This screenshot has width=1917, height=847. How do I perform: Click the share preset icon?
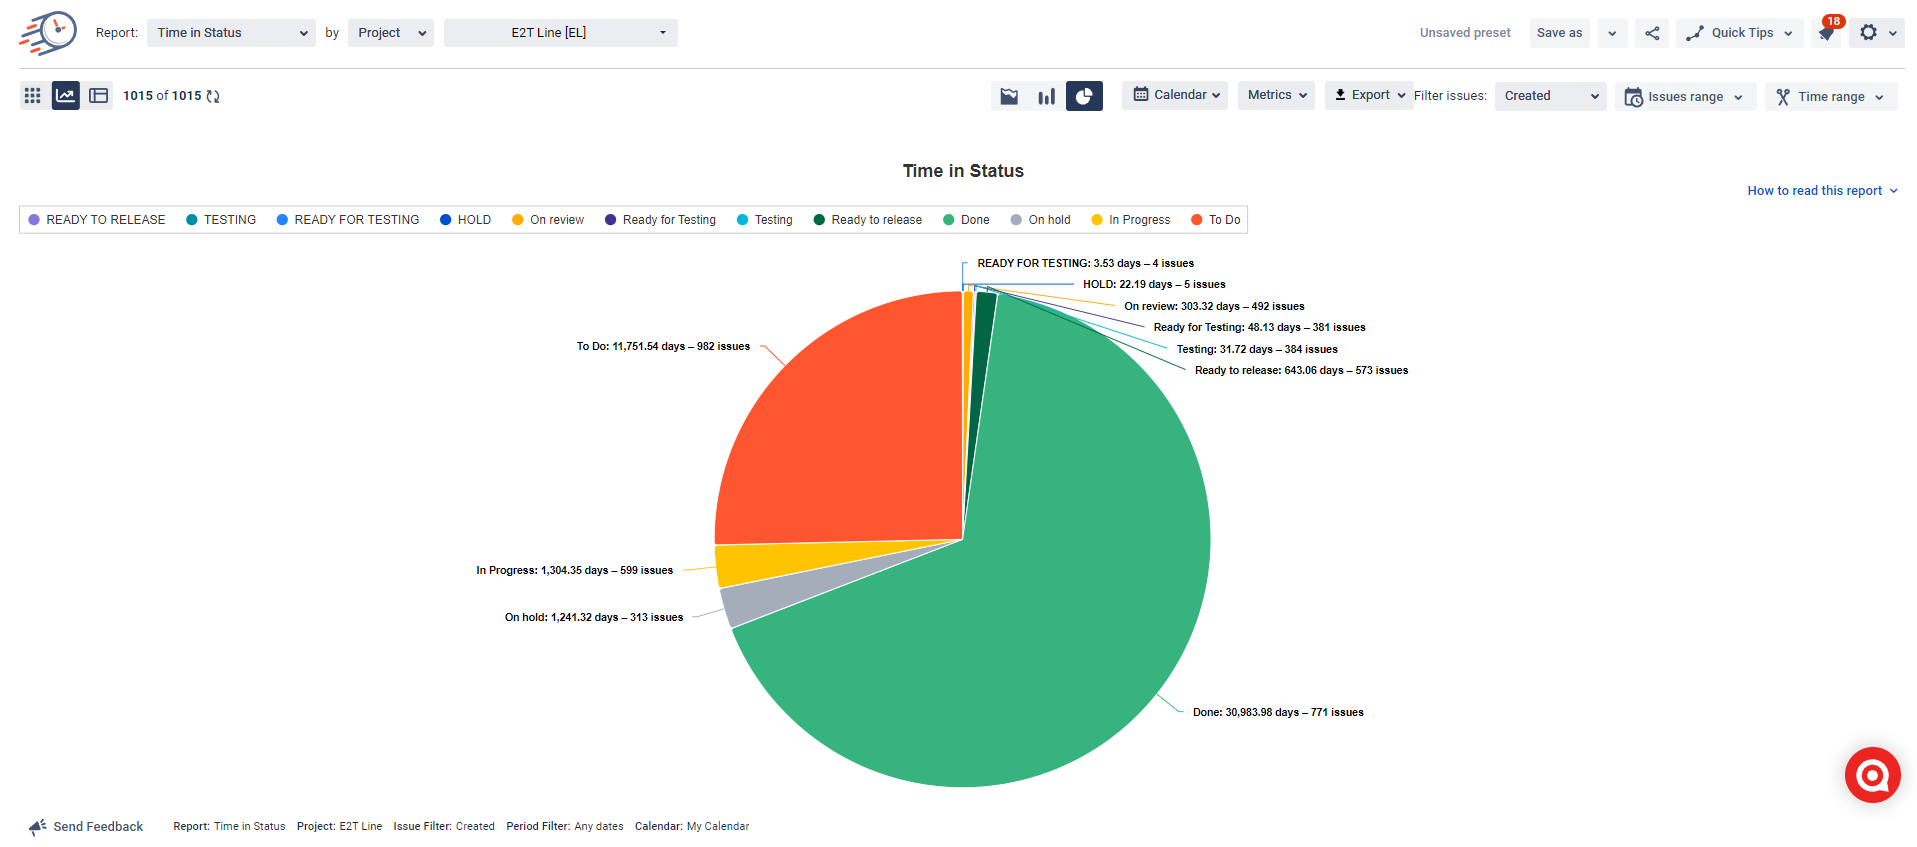tap(1652, 33)
